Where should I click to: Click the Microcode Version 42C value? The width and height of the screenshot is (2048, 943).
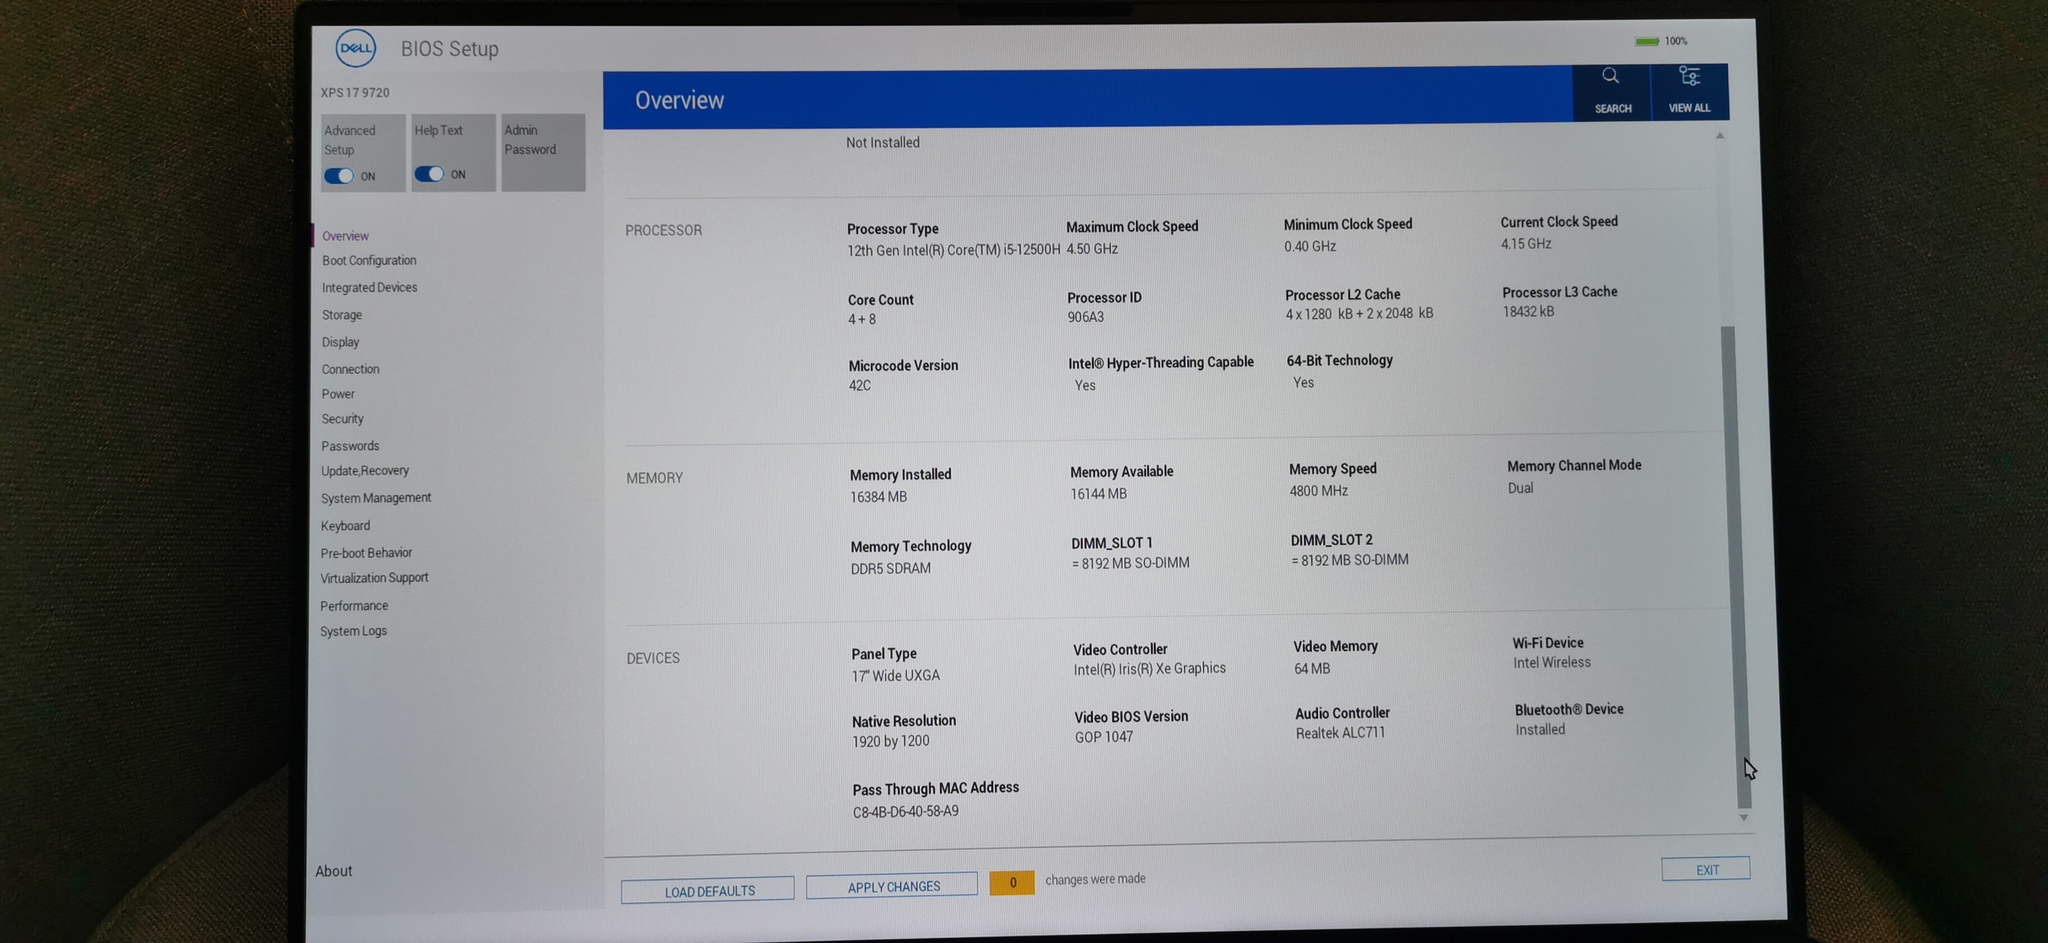pos(860,385)
